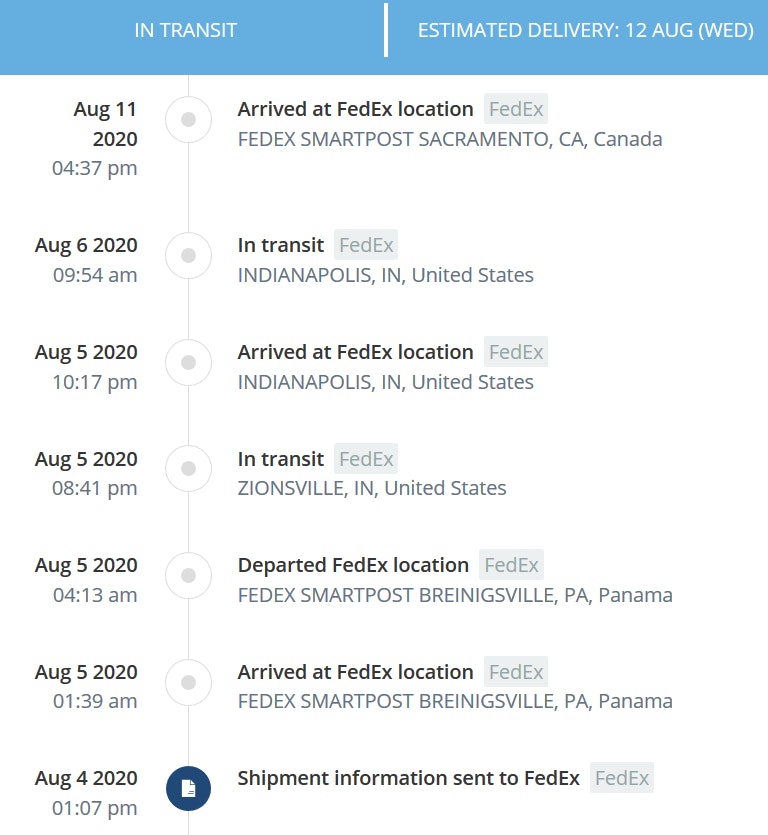The image size is (768, 835).
Task: Click the Departed FedEx location event title
Action: 353,565
